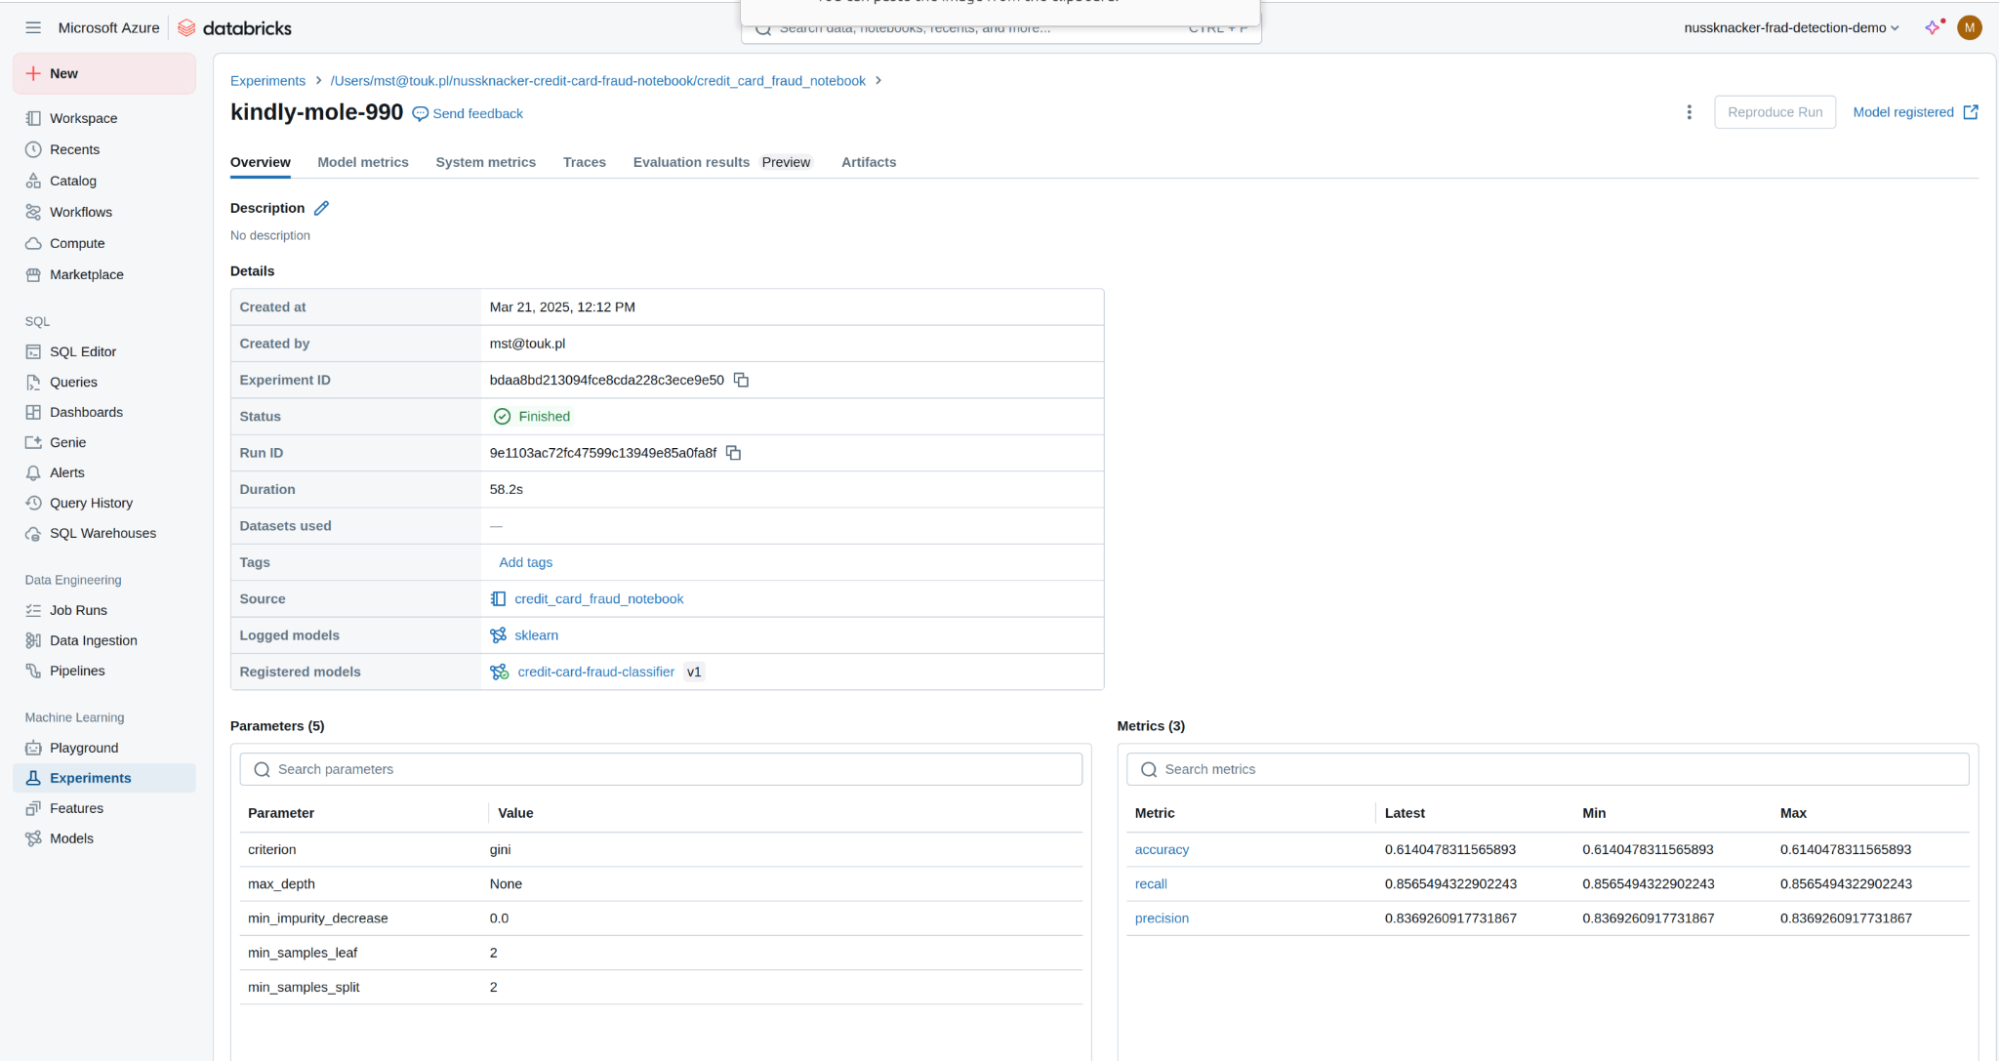Screen dimensions: 1999x1061
Task: Open the accuracy metric
Action: 1162,849
